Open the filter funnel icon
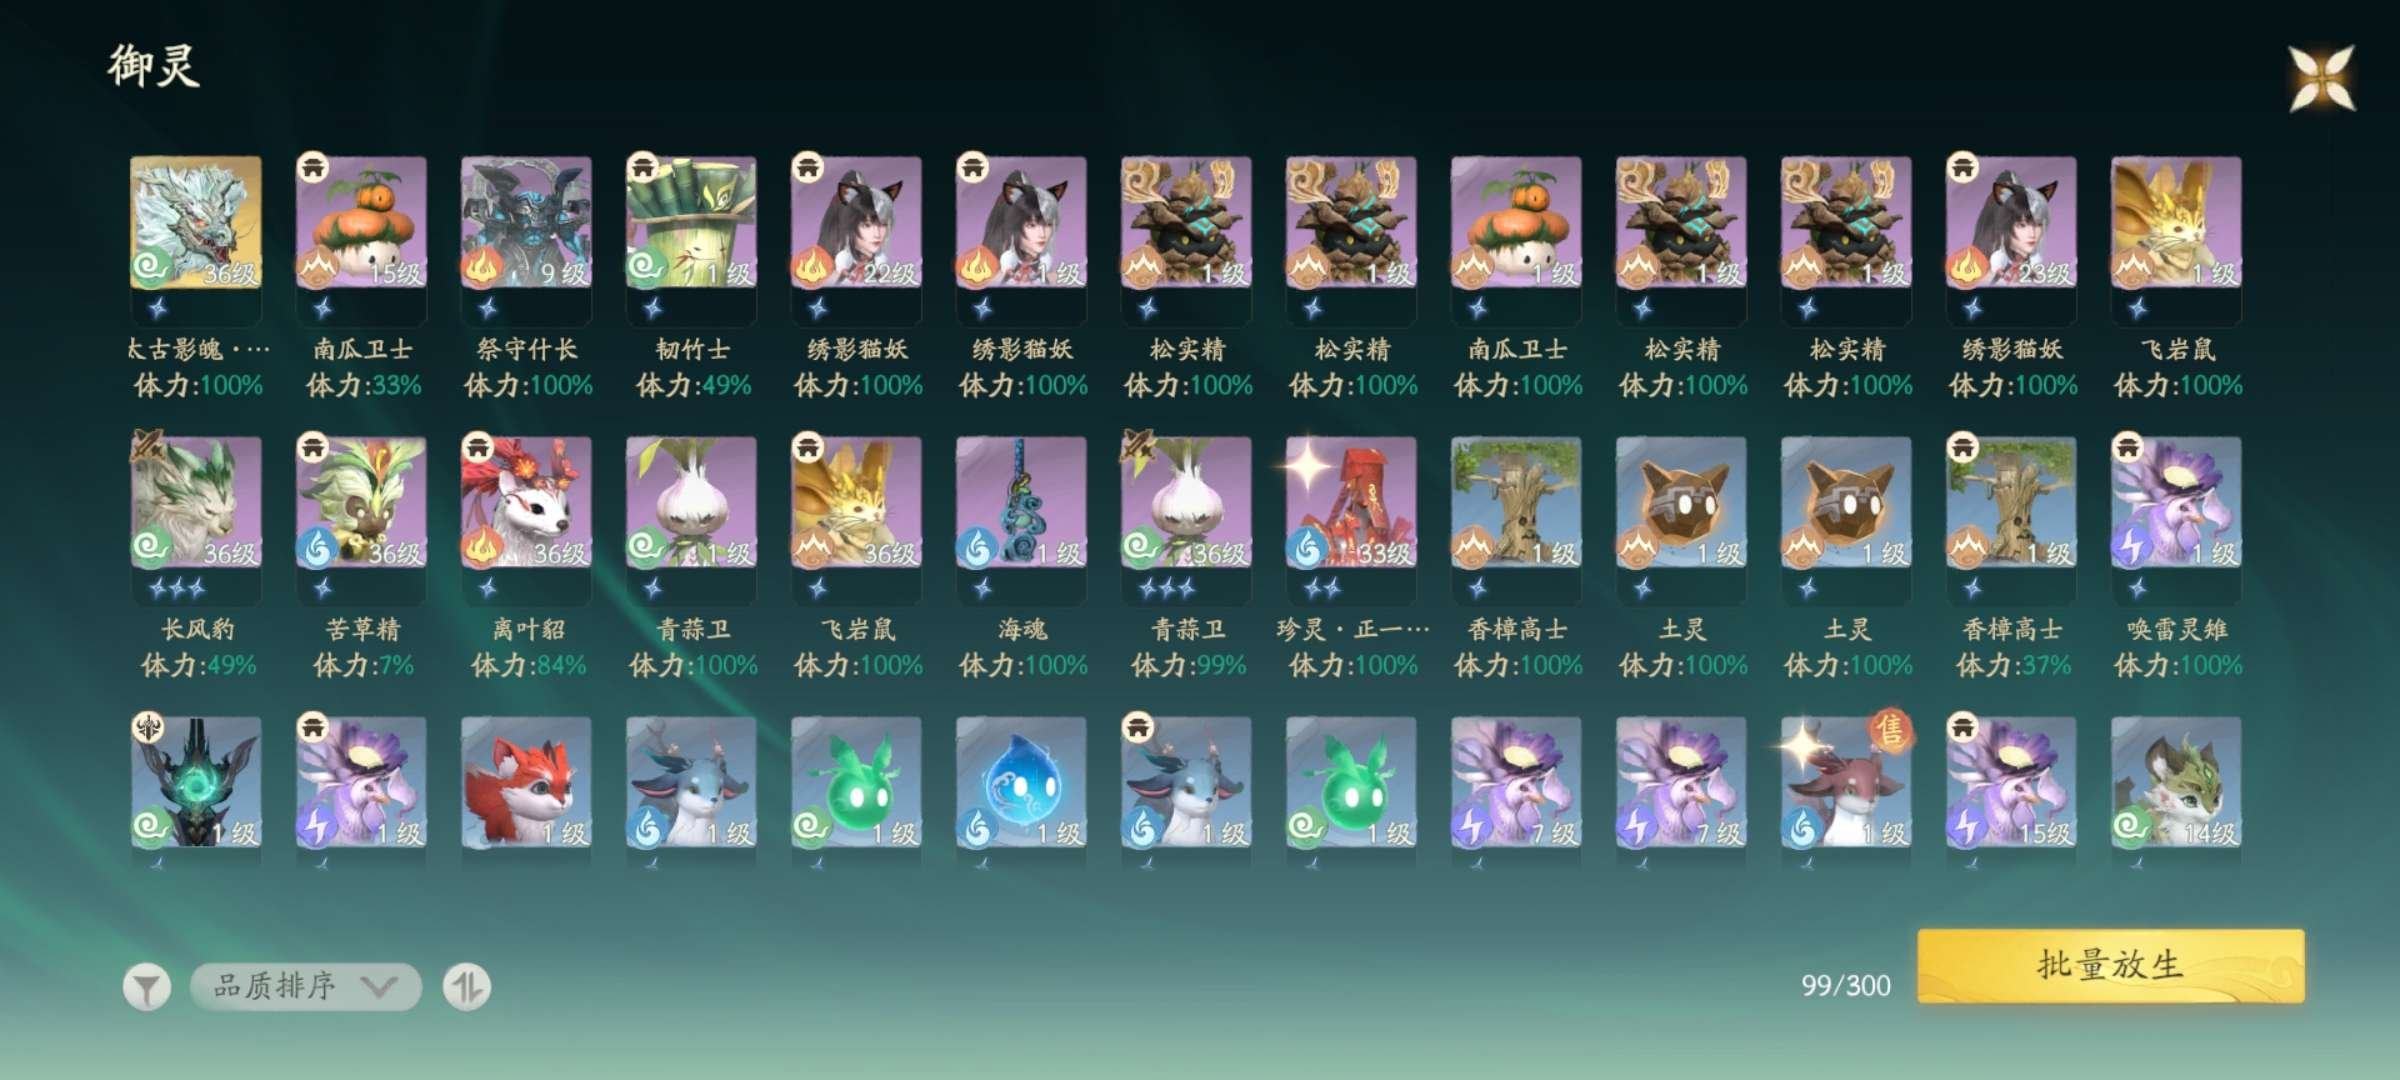 pos(147,988)
